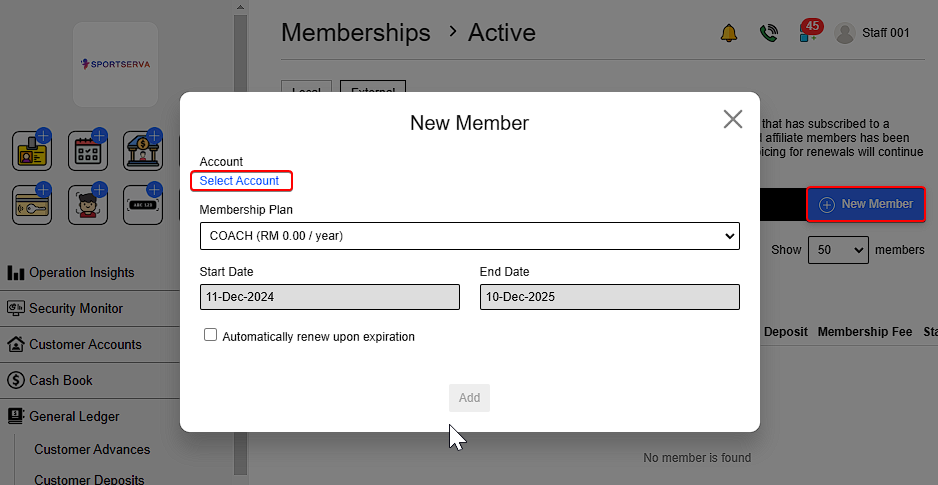The width and height of the screenshot is (938, 485).
Task: Open the notifications bell icon
Action: [729, 33]
